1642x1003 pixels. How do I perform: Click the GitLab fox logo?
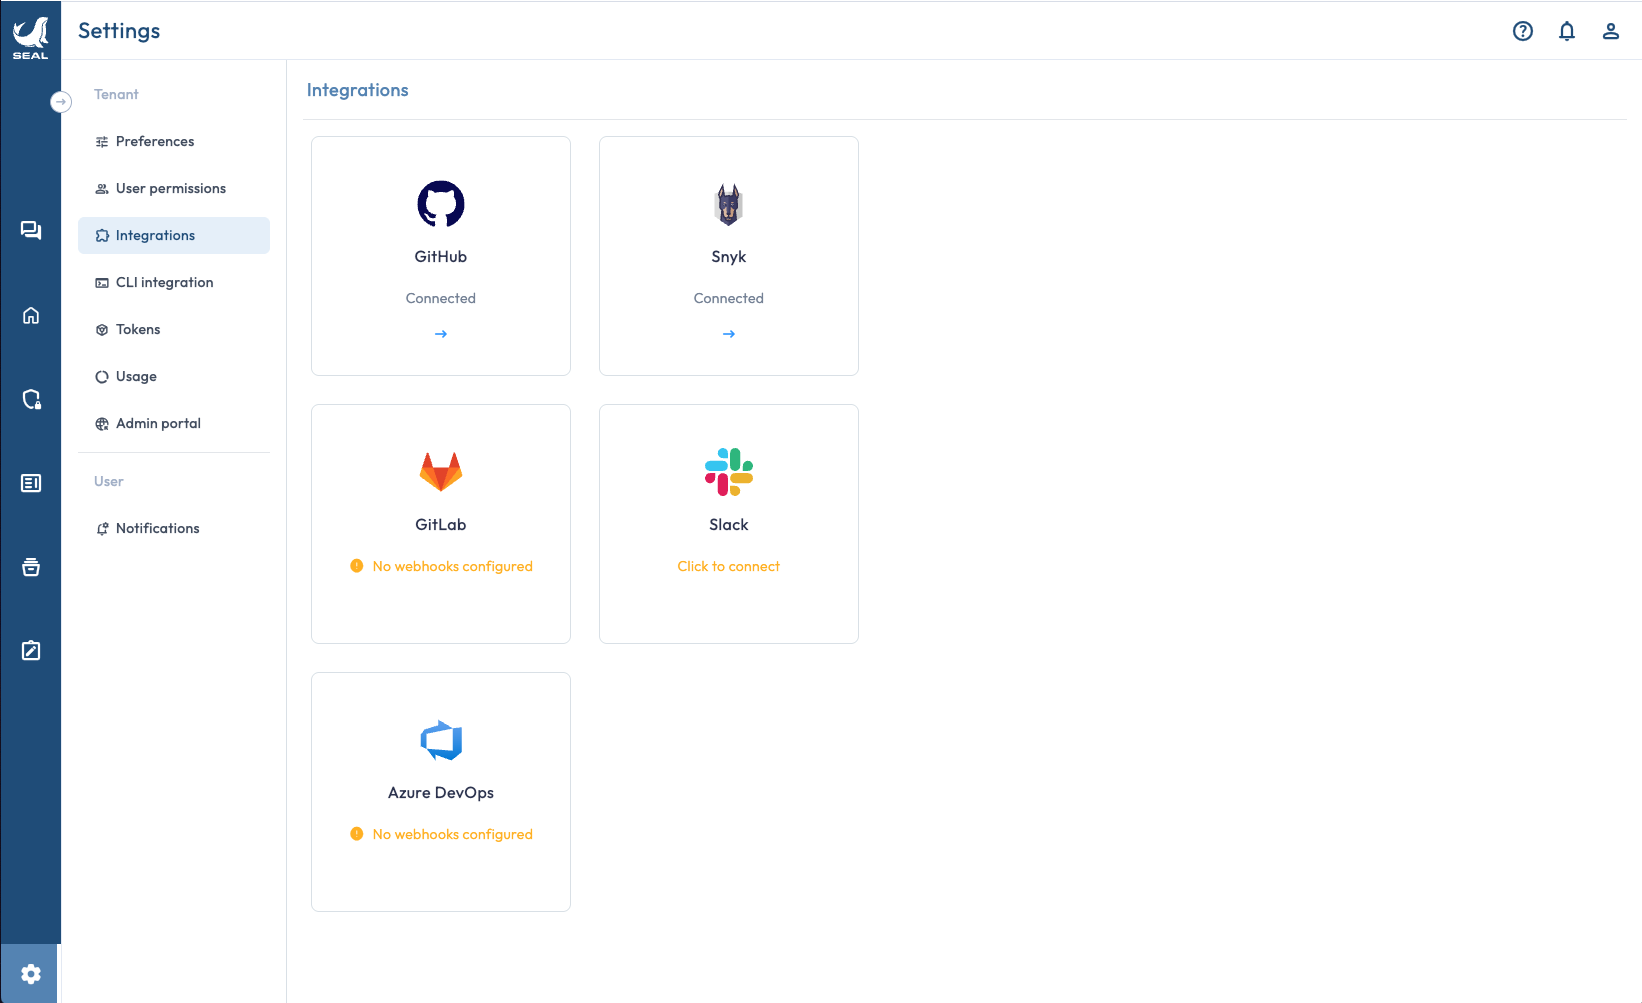pyautogui.click(x=441, y=472)
